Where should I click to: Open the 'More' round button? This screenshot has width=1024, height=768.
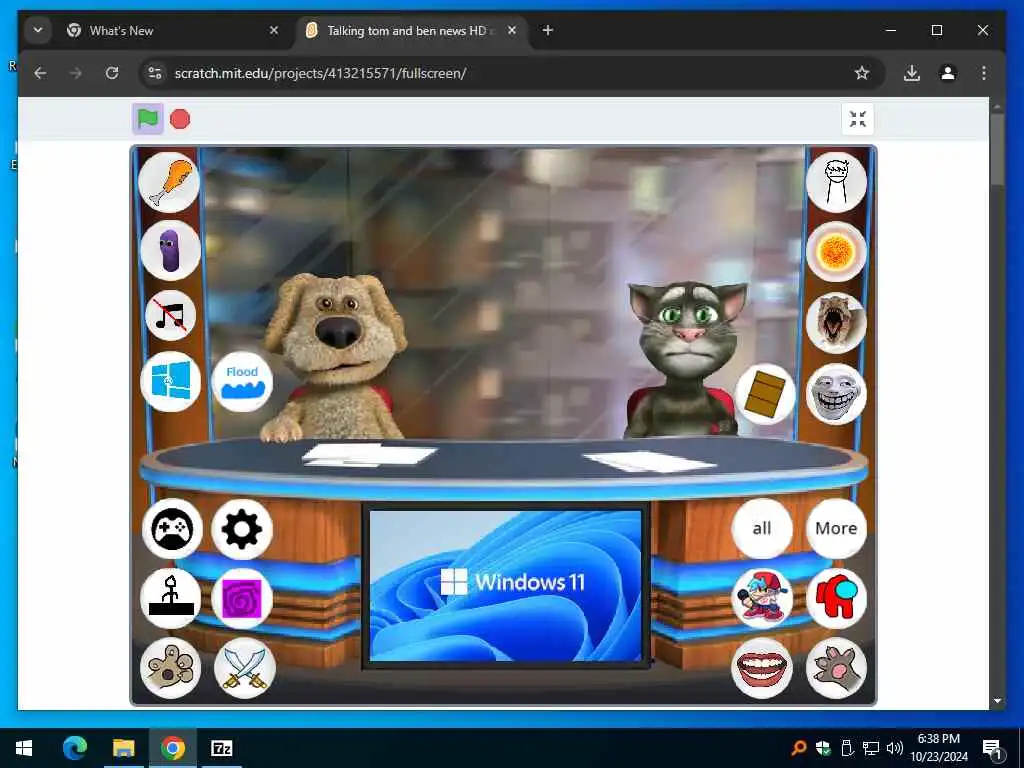837,528
